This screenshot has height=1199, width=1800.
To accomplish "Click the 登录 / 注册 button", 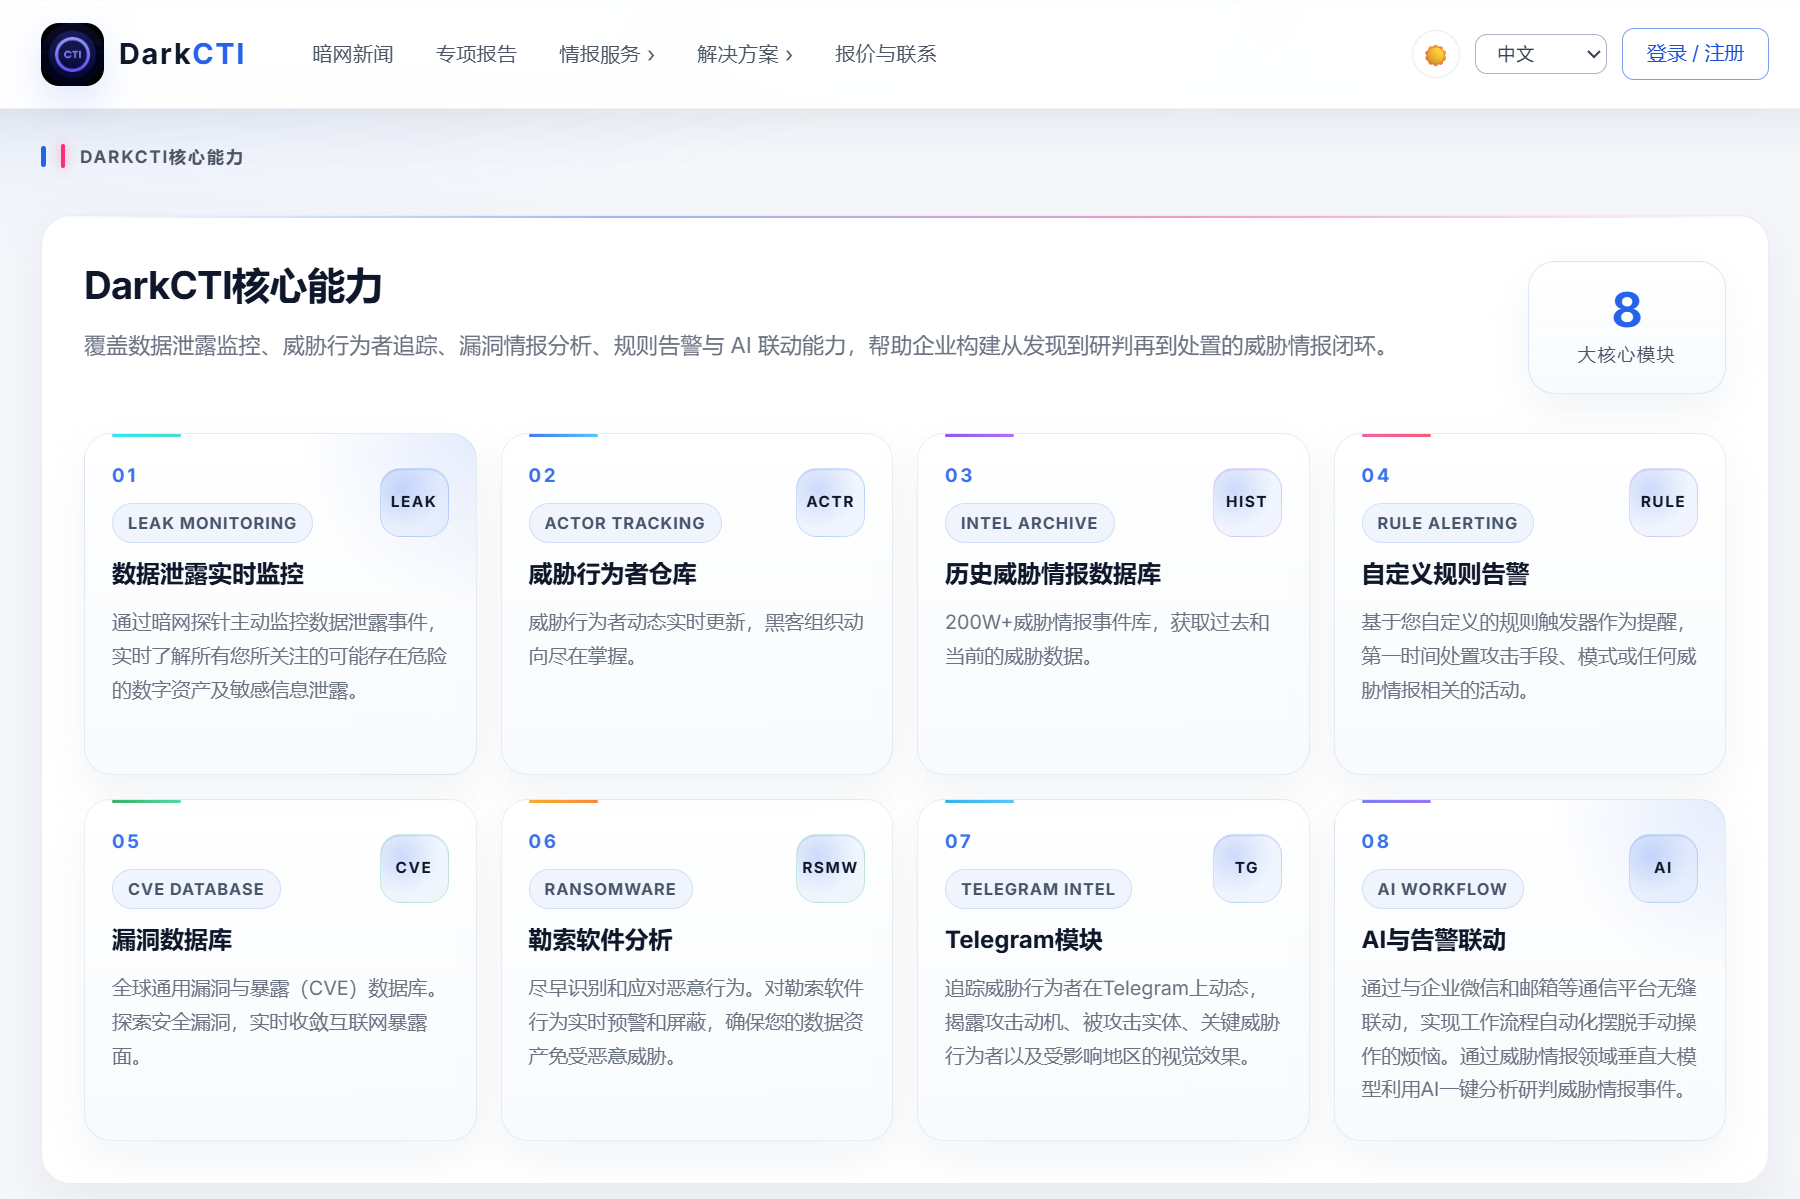I will tap(1694, 53).
